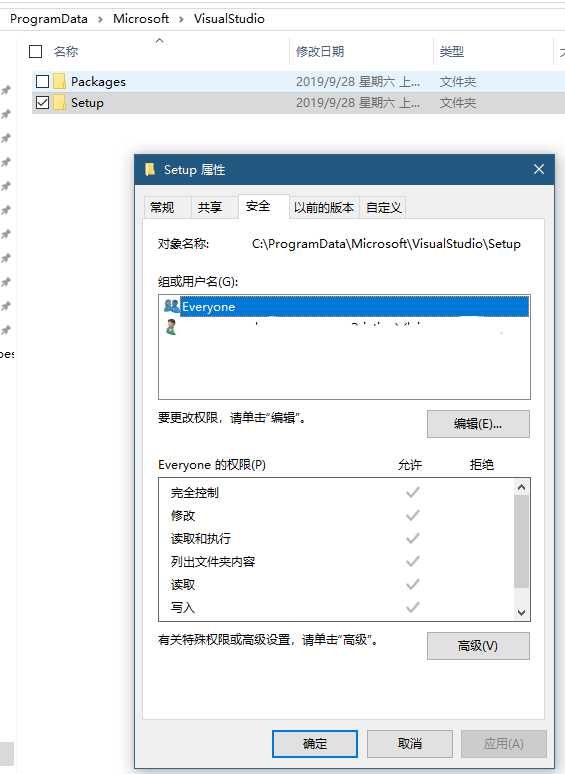565x774 pixels.
Task: Open the 自定义 tab
Action: 383,207
